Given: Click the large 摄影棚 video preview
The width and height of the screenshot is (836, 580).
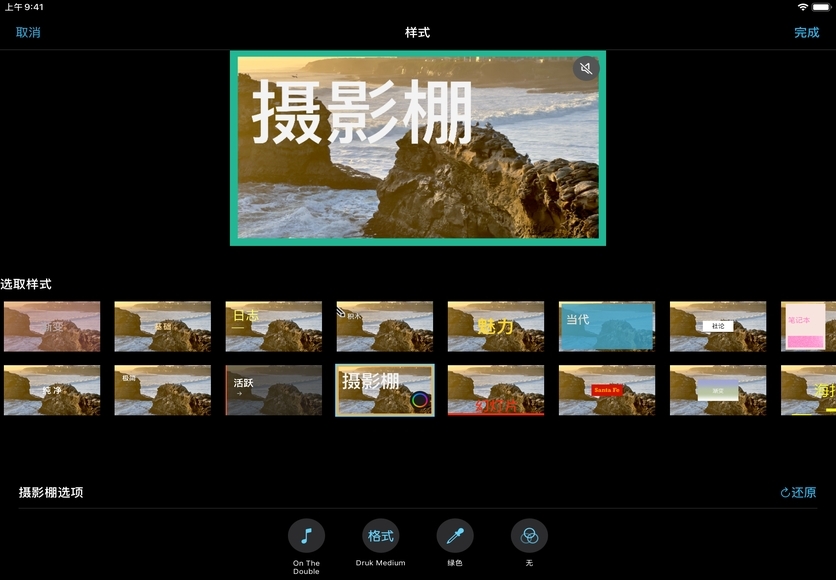Looking at the screenshot, I should pyautogui.click(x=417, y=148).
